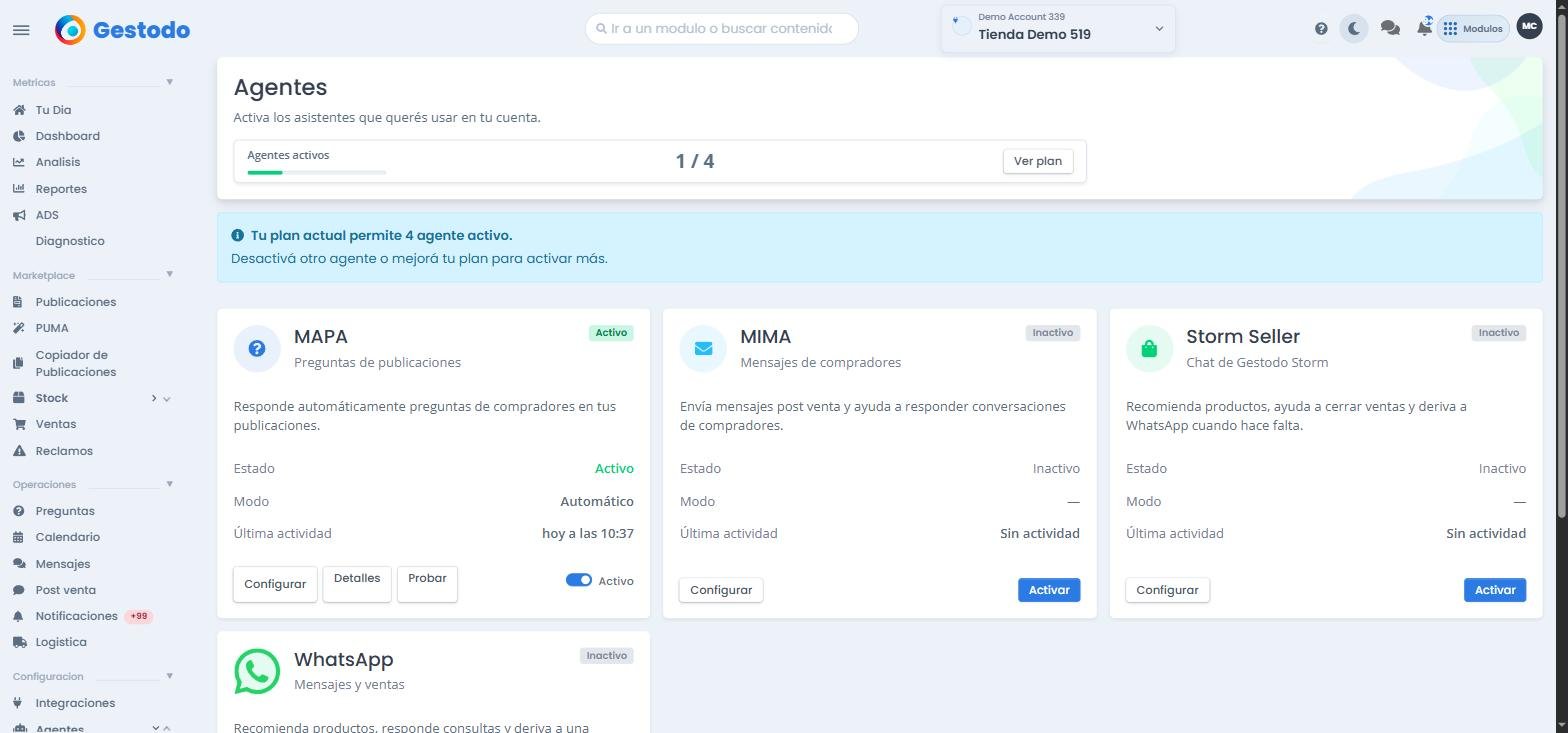Open Reportes in the sidebar

click(60, 189)
